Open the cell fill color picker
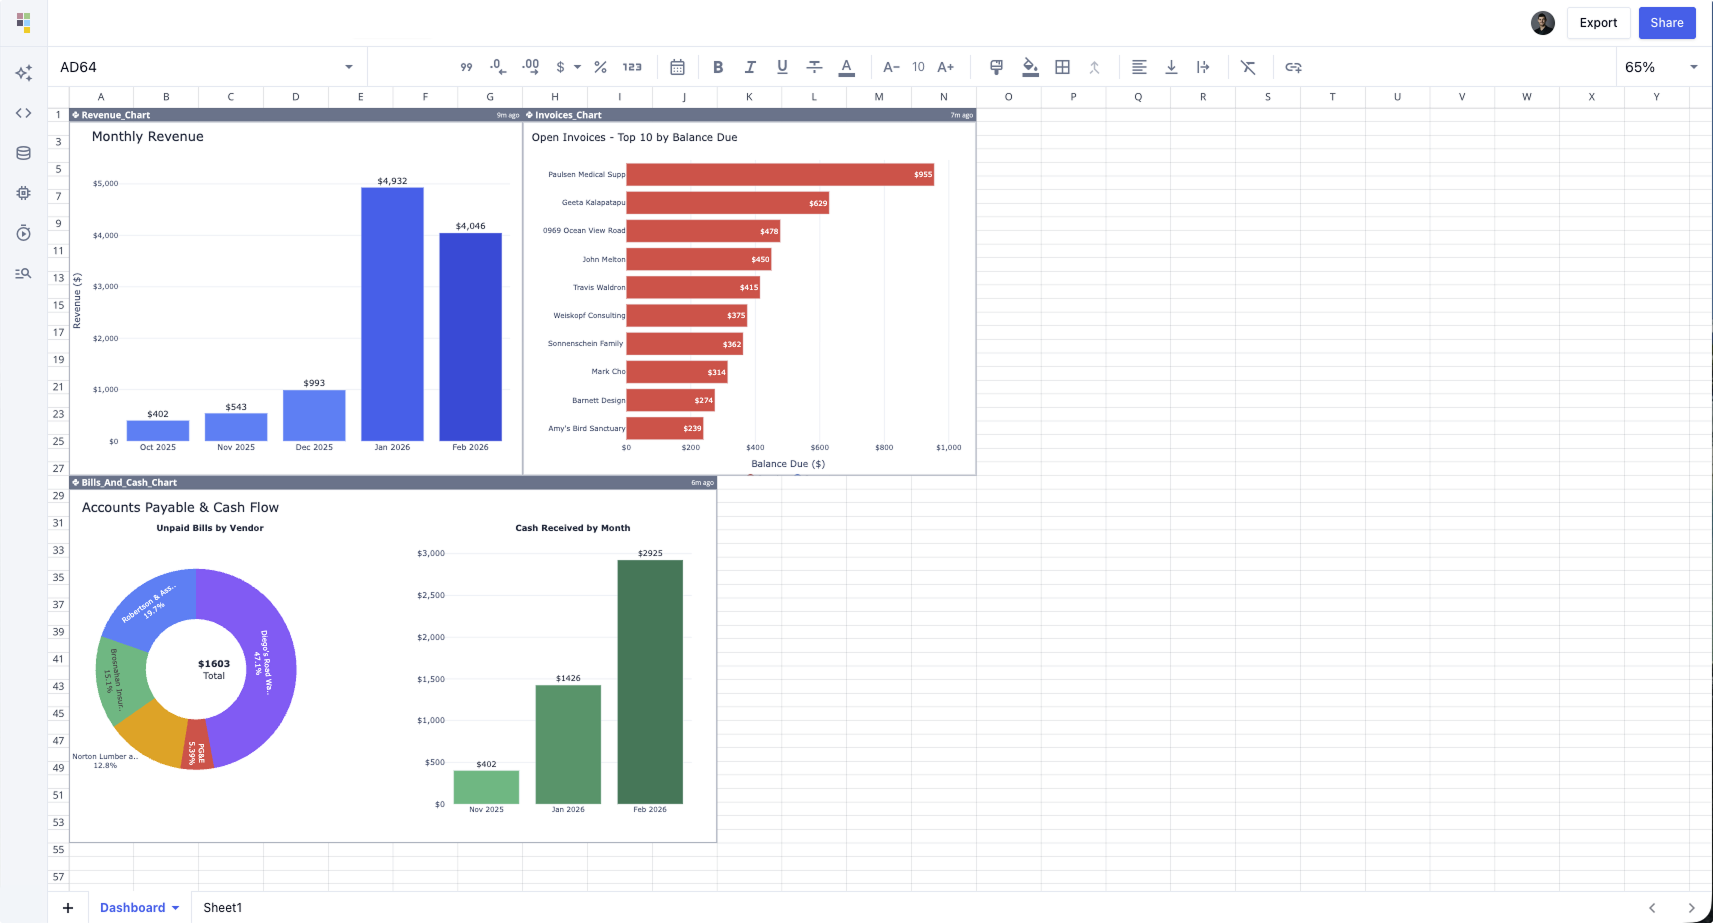 pyautogui.click(x=1030, y=67)
